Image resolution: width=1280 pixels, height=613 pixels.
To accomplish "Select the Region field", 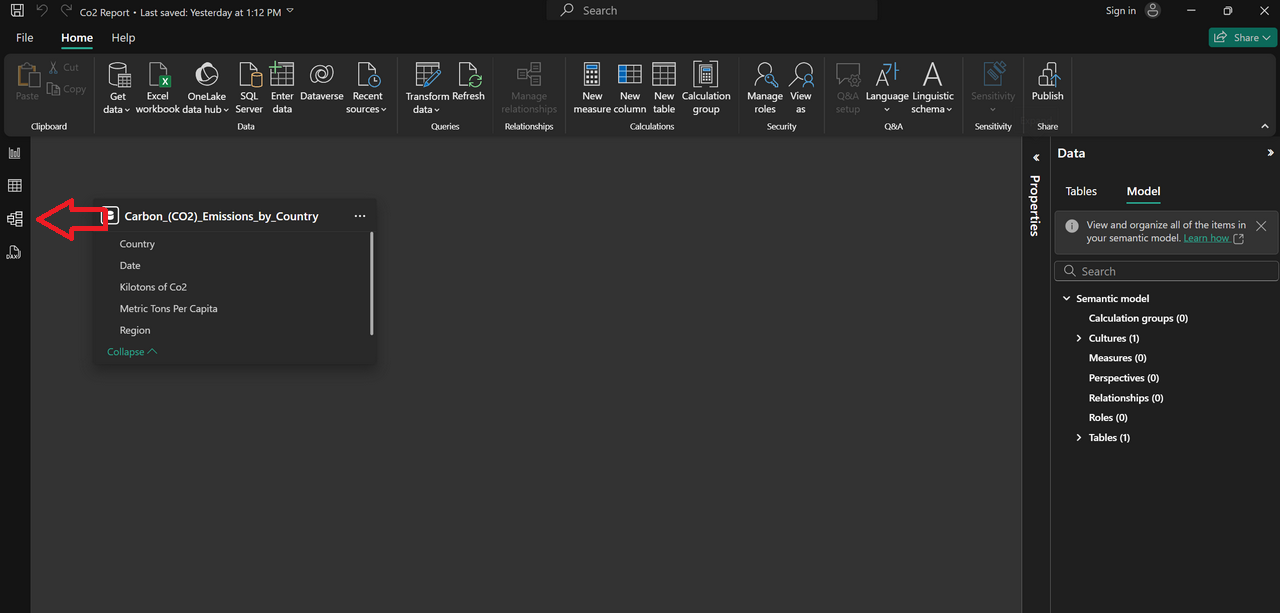I will 135,330.
